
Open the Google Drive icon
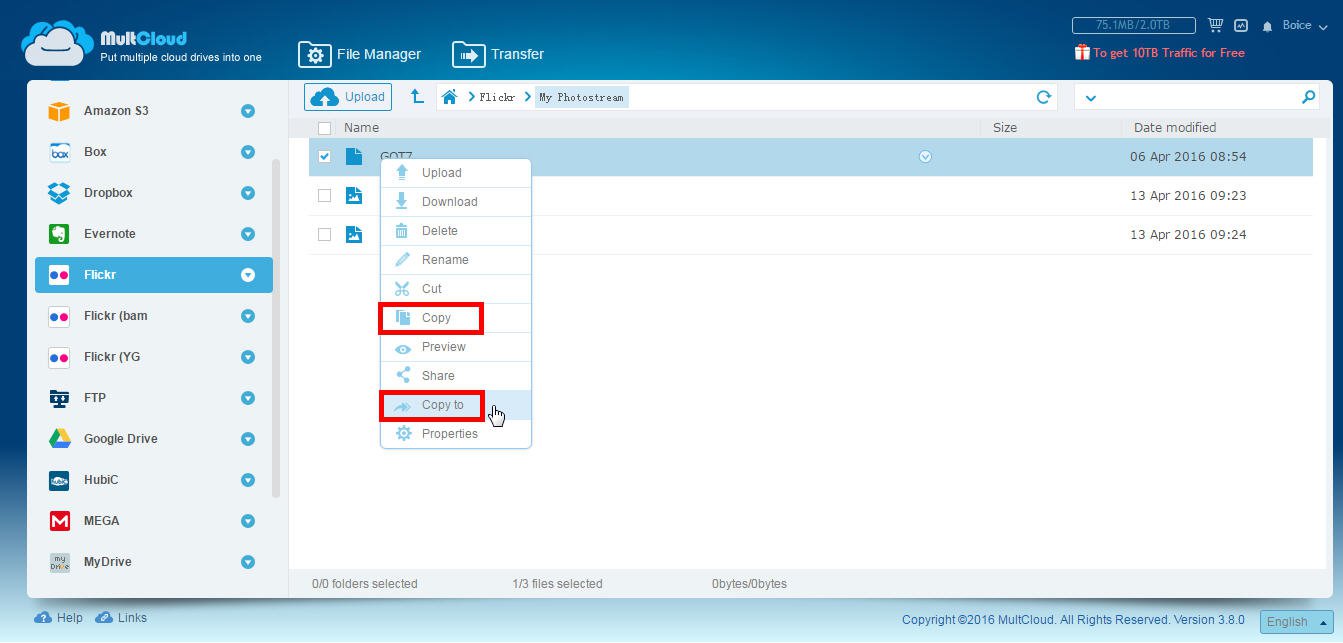59,439
